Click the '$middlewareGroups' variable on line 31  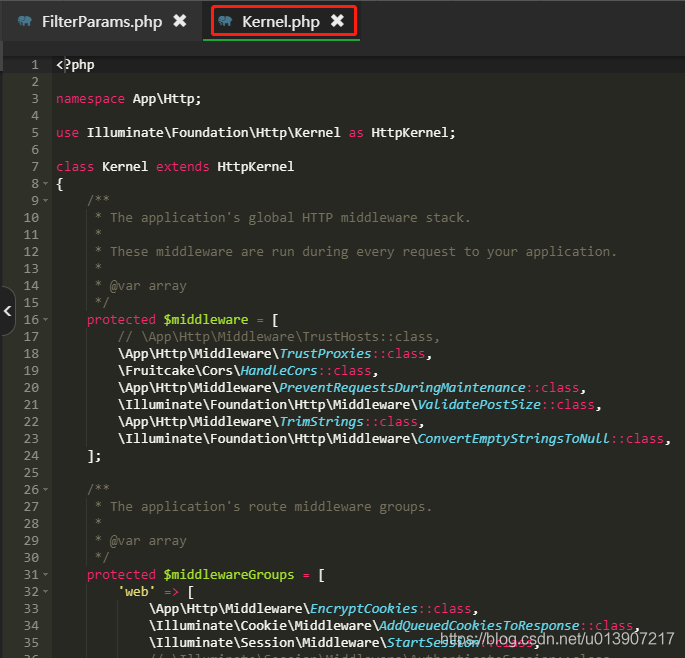(229, 575)
